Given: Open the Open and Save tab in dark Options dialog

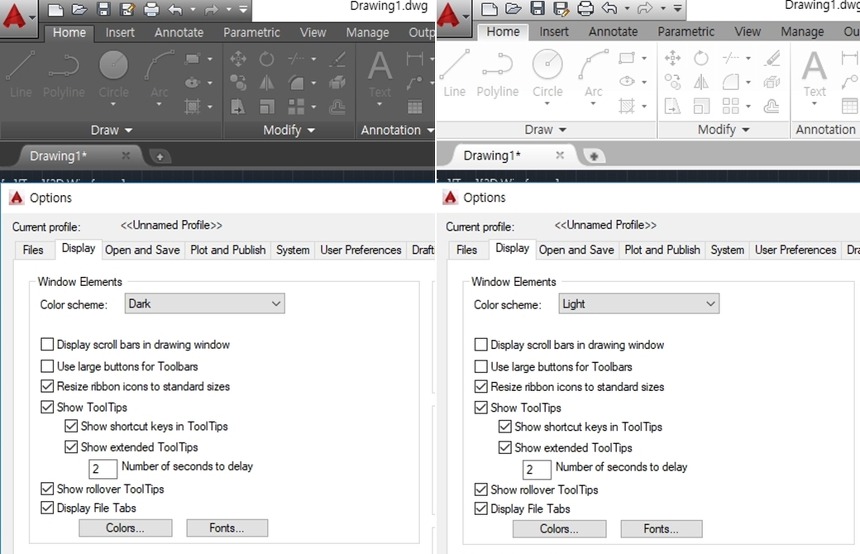Looking at the screenshot, I should coord(142,250).
